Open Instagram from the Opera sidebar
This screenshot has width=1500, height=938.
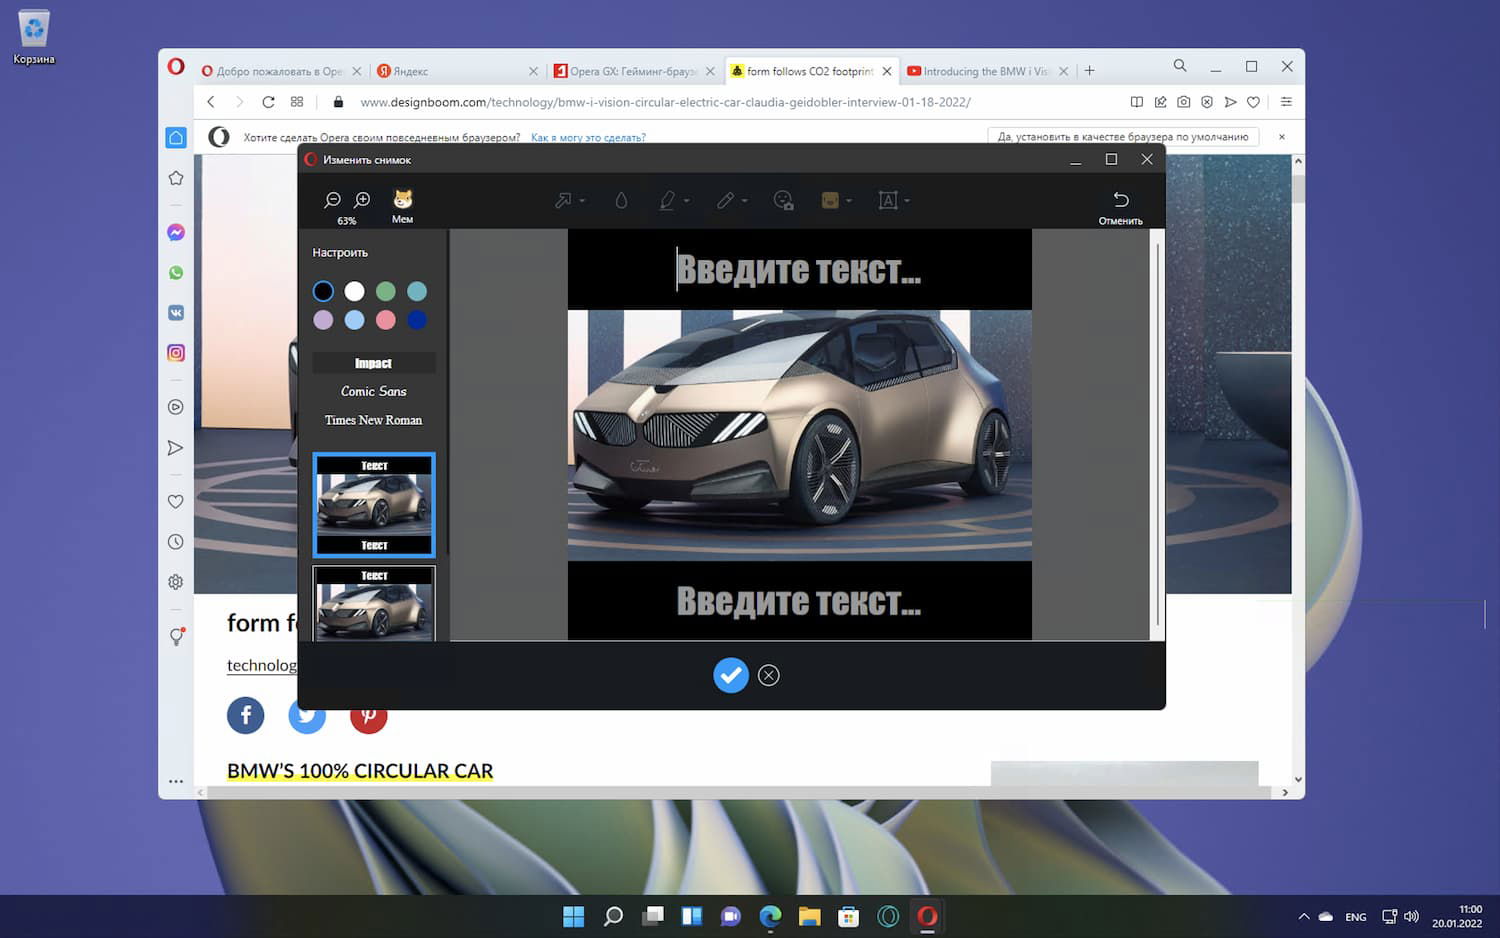point(176,353)
